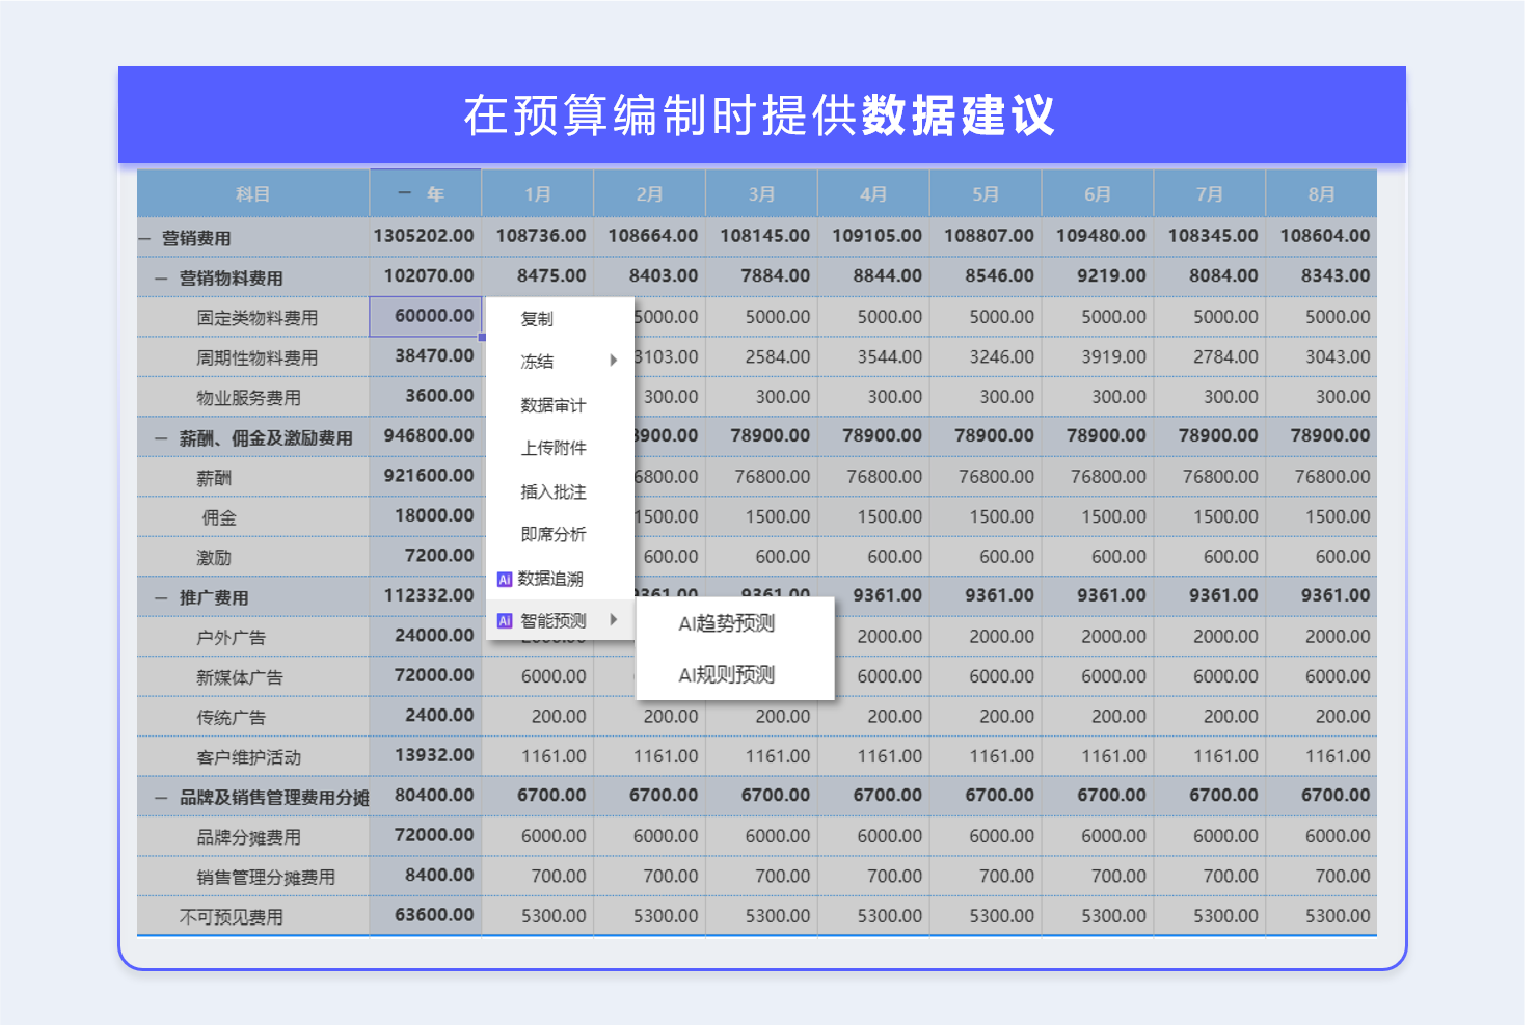This screenshot has width=1525, height=1025.
Task: Click the 营销费用 6月 value 109480.00
Action: click(x=1101, y=236)
